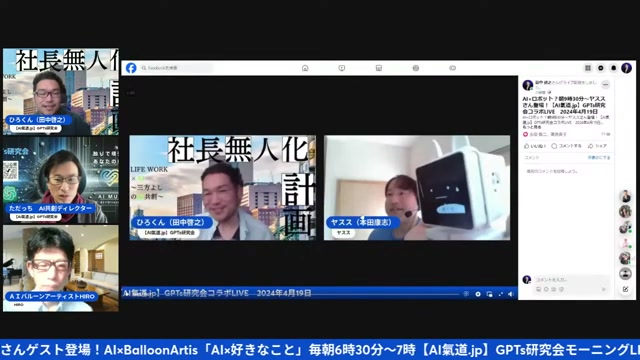Viewport: 640px width, 360px height.
Task: Open the Video tab in Facebook header
Action: pyautogui.click(x=342, y=68)
